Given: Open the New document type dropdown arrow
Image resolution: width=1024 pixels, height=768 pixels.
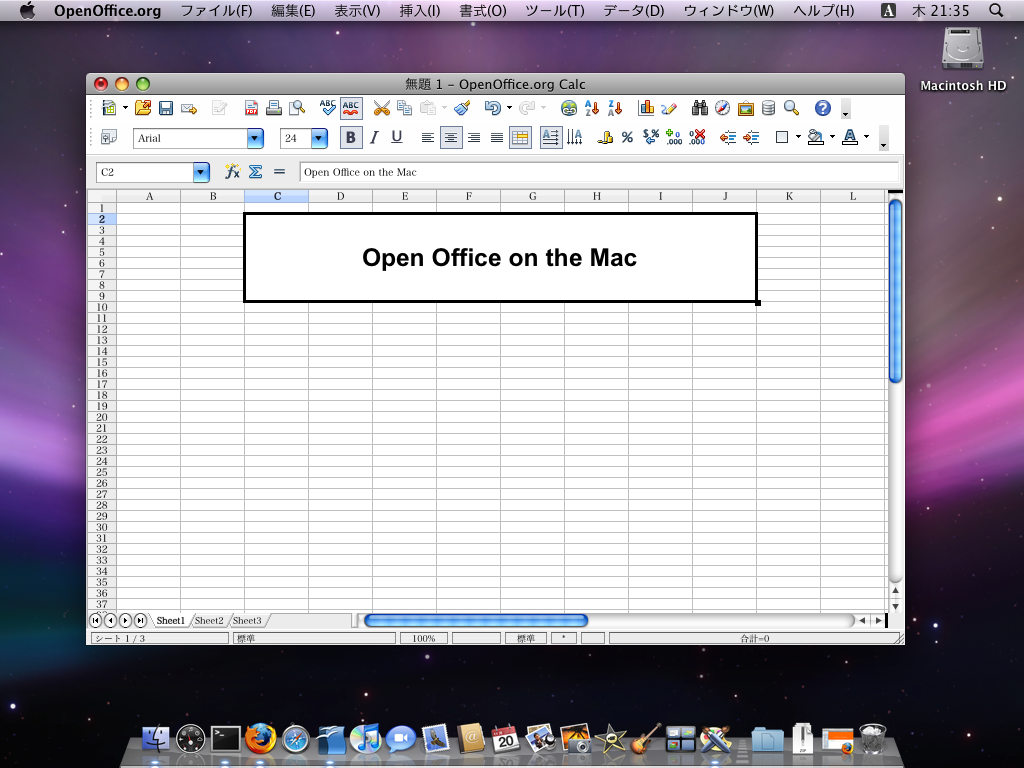Looking at the screenshot, I should [125, 108].
